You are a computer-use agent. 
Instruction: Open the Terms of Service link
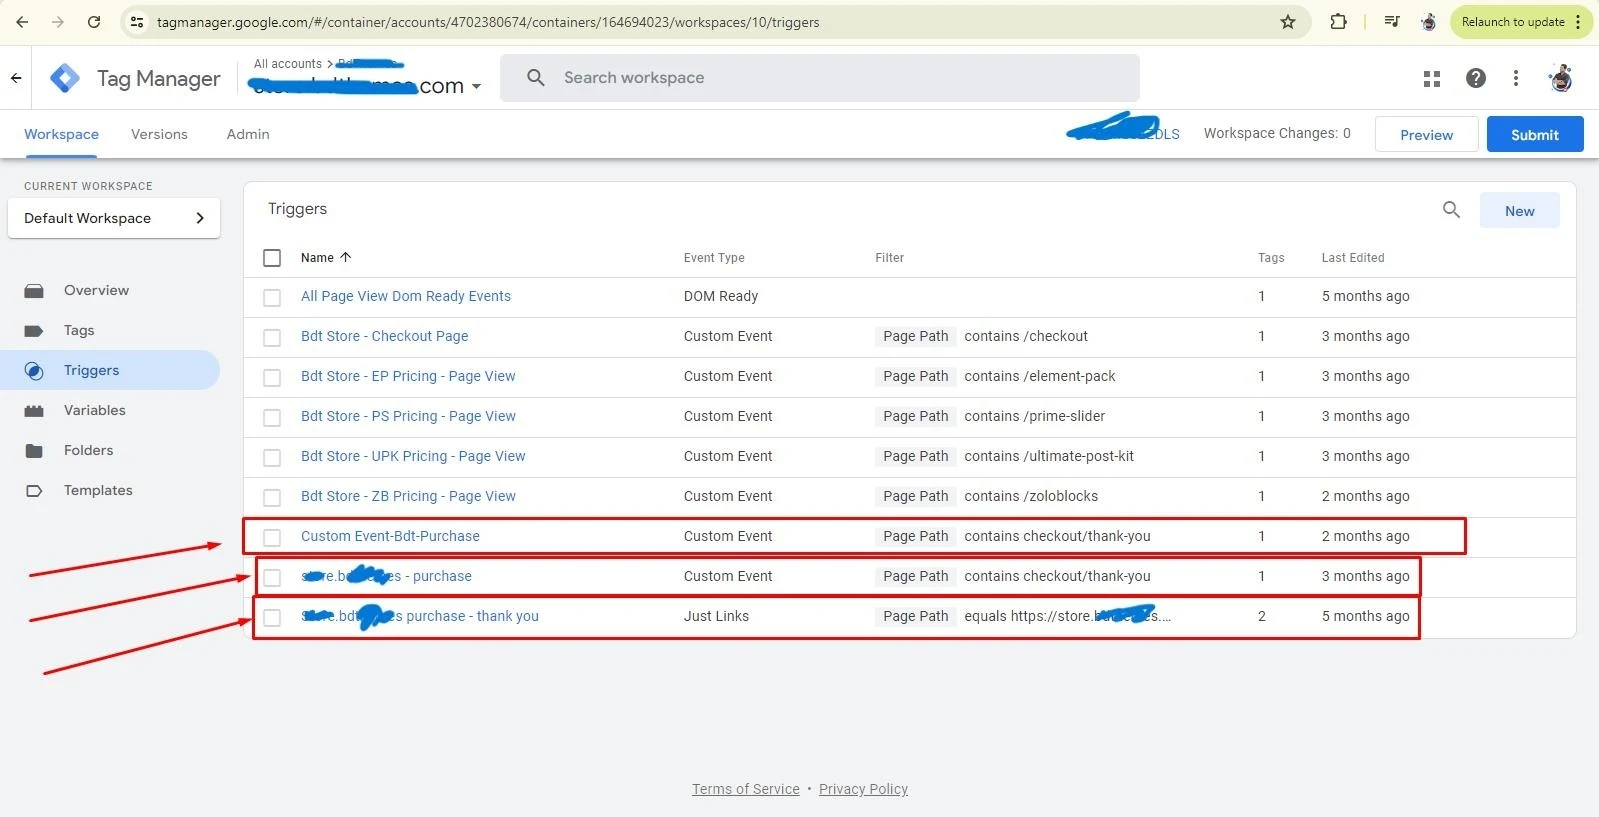(x=746, y=789)
